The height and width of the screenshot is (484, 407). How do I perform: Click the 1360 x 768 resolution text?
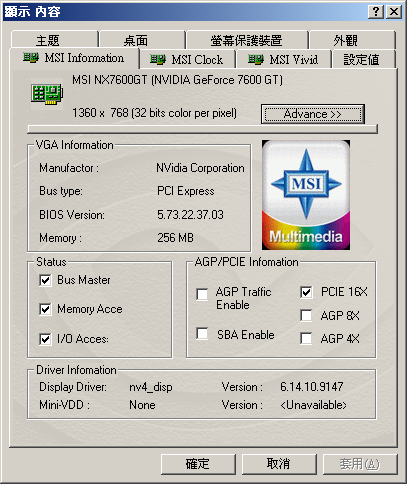click(x=154, y=113)
